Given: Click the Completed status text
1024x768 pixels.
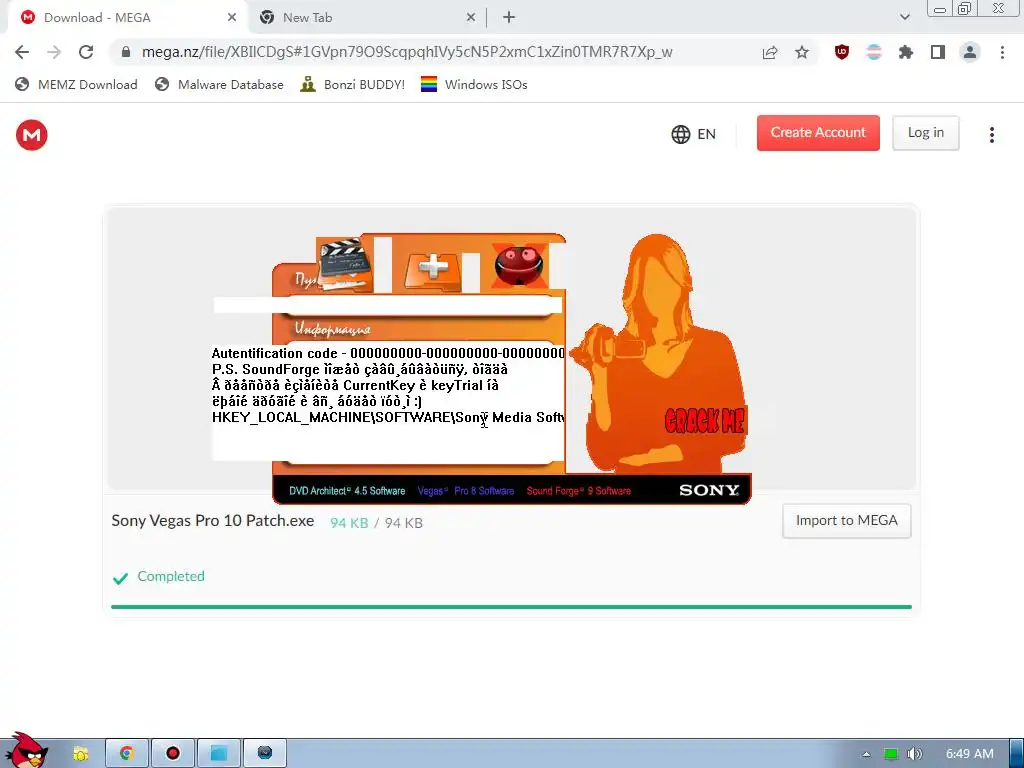Looking at the screenshot, I should point(170,576).
